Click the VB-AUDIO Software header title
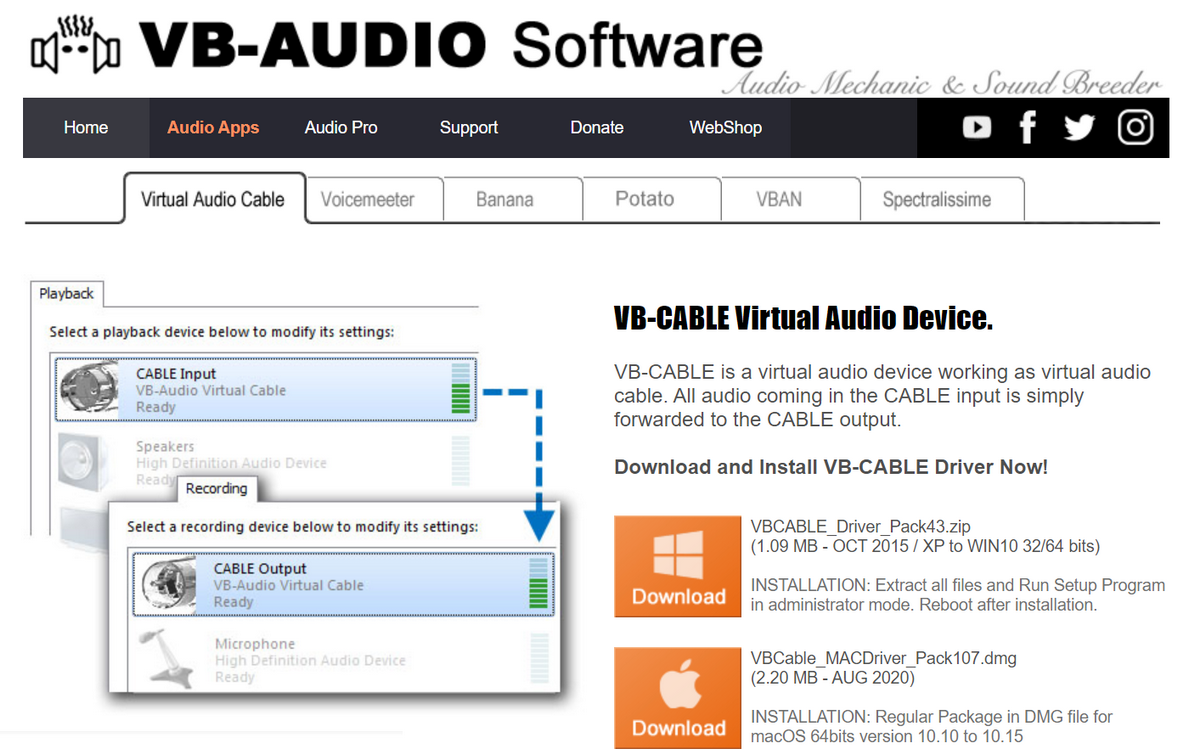The height and width of the screenshot is (755, 1178). (x=451, y=45)
